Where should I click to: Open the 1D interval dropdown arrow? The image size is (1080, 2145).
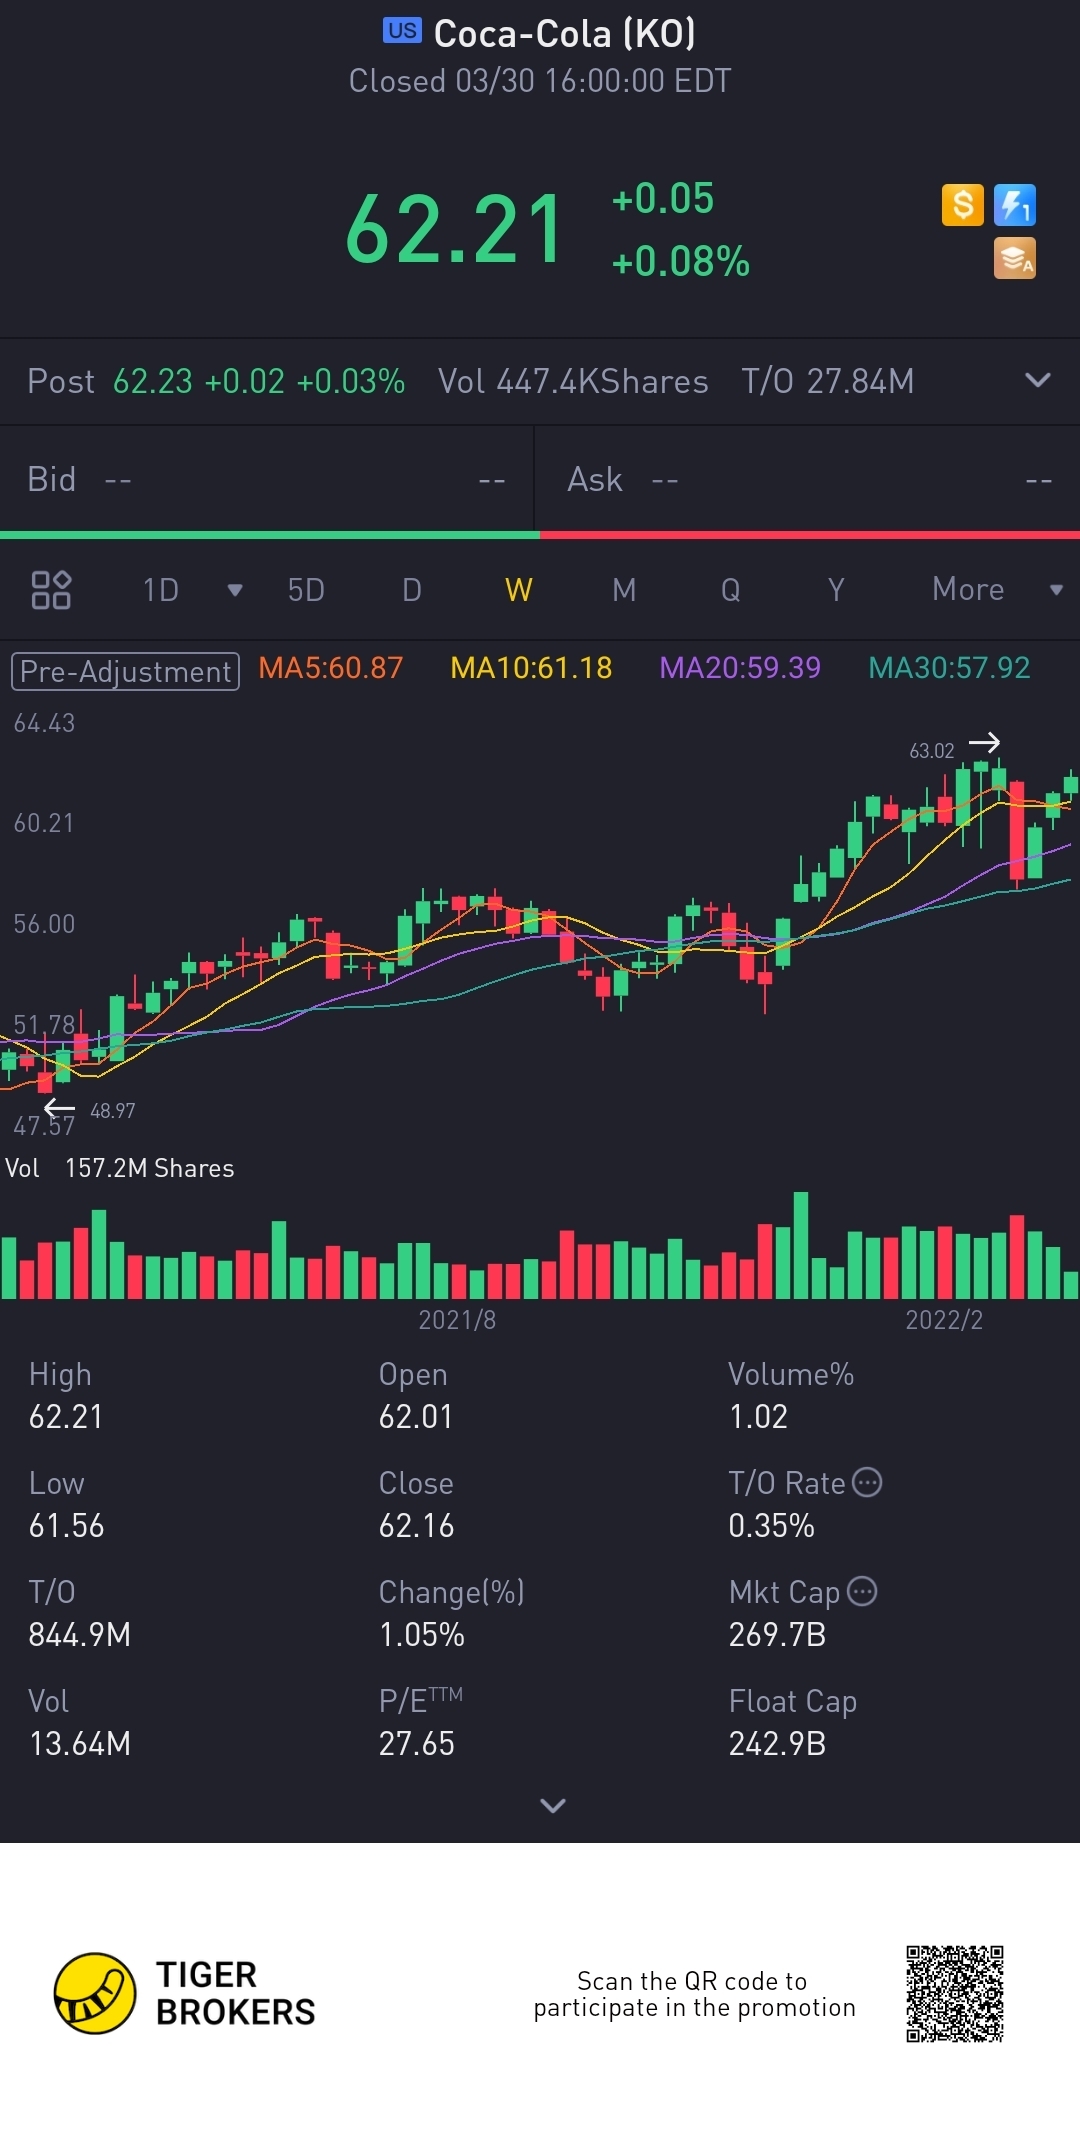pos(235,590)
